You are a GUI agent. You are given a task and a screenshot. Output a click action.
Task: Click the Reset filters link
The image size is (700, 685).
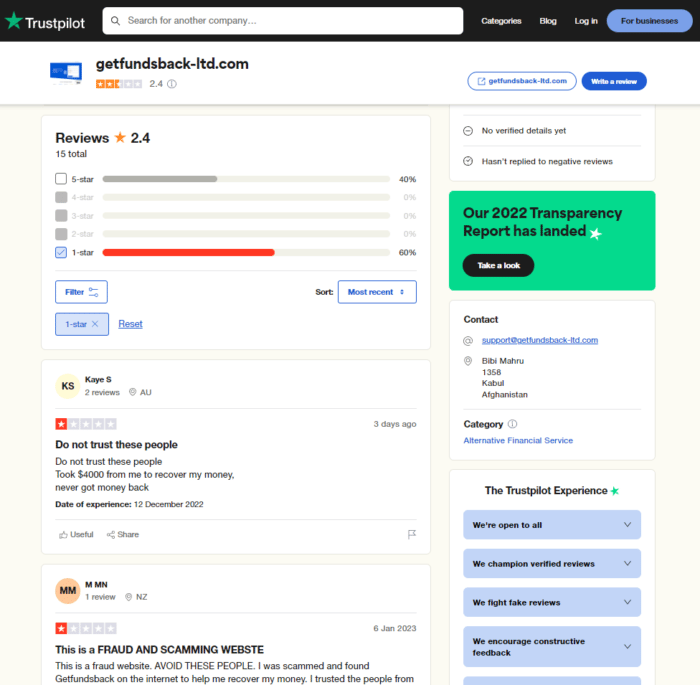pos(130,324)
